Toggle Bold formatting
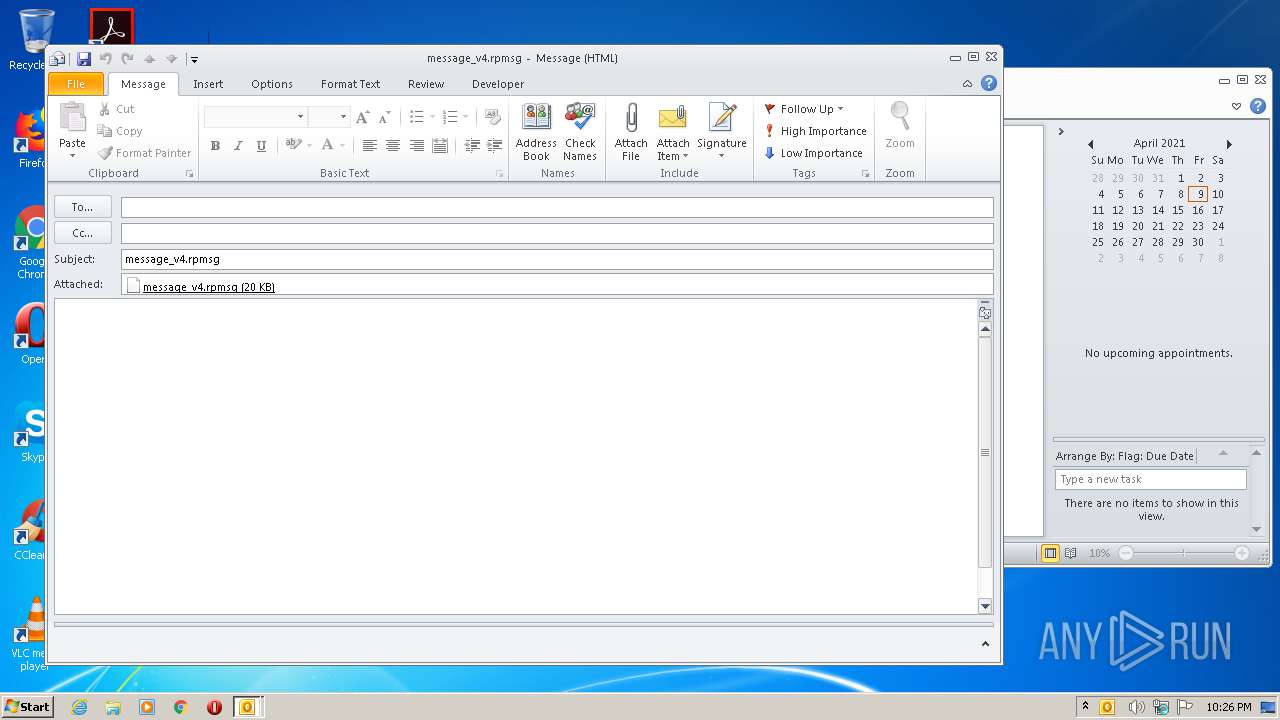Viewport: 1280px width, 720px height. click(215, 146)
